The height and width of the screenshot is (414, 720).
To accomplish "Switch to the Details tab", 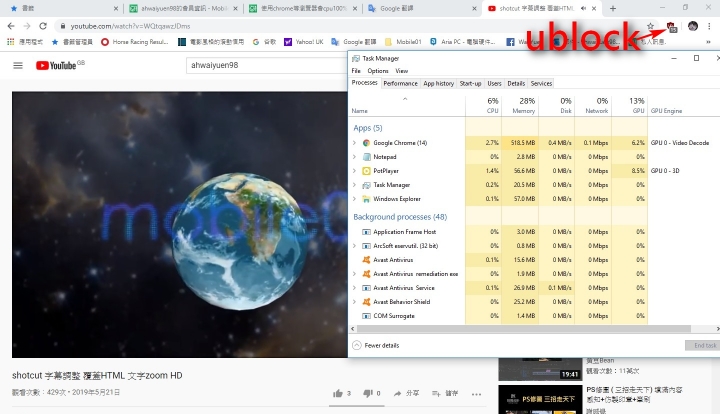I will tap(516, 83).
